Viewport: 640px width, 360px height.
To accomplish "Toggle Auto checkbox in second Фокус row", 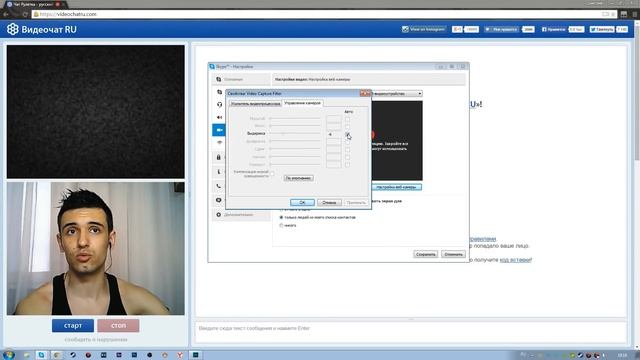I will (347, 127).
